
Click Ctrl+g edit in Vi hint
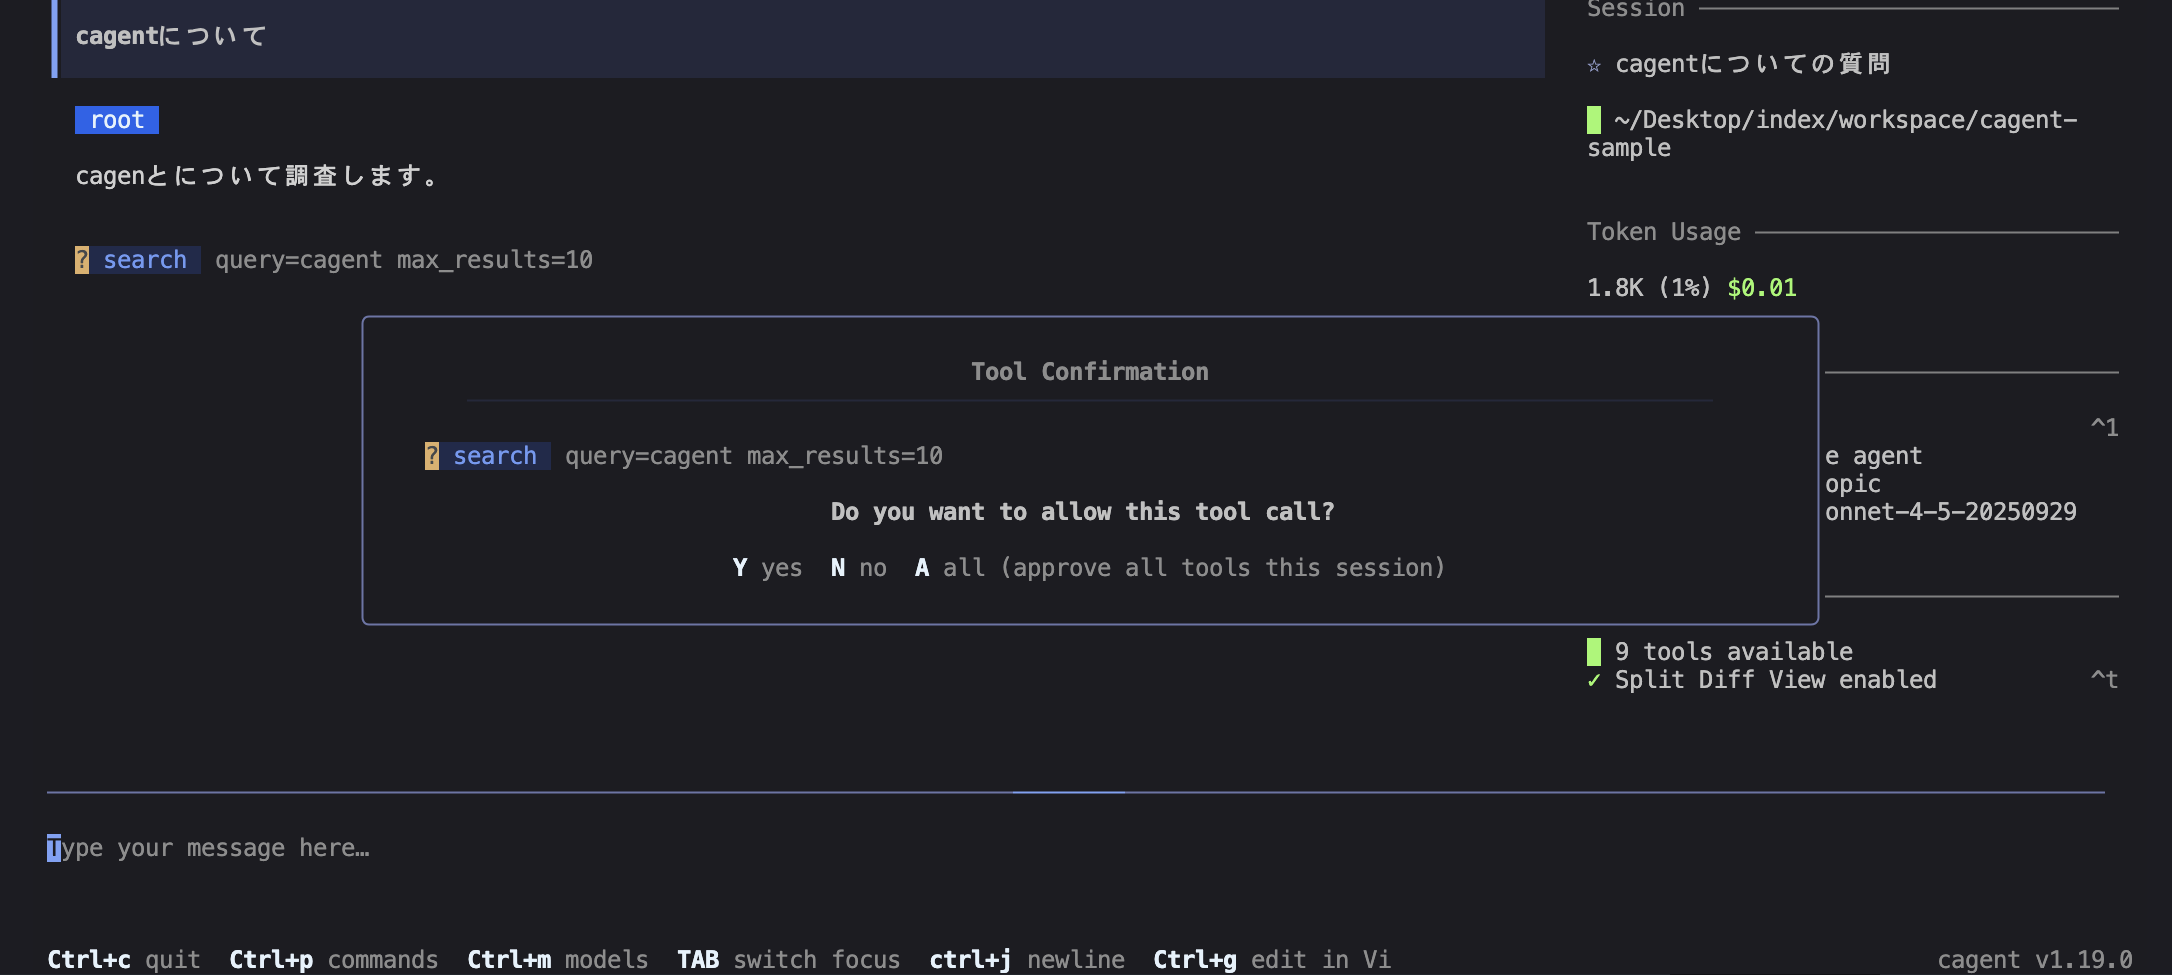point(1271,960)
